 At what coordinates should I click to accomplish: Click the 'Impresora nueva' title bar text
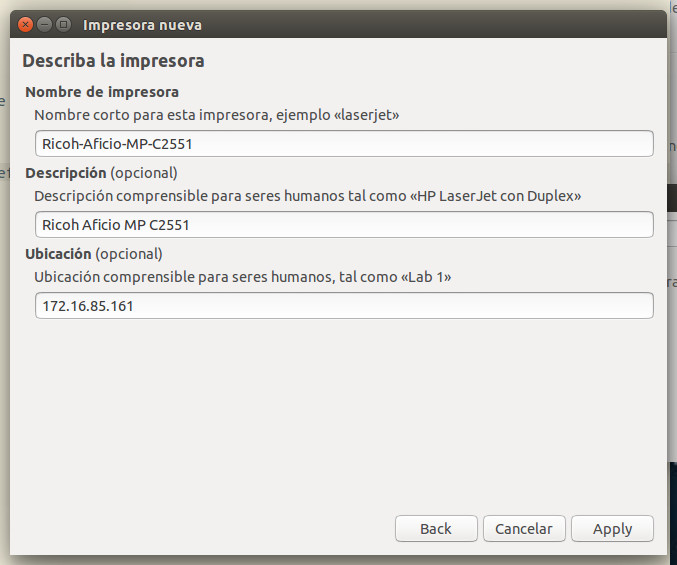tap(142, 25)
